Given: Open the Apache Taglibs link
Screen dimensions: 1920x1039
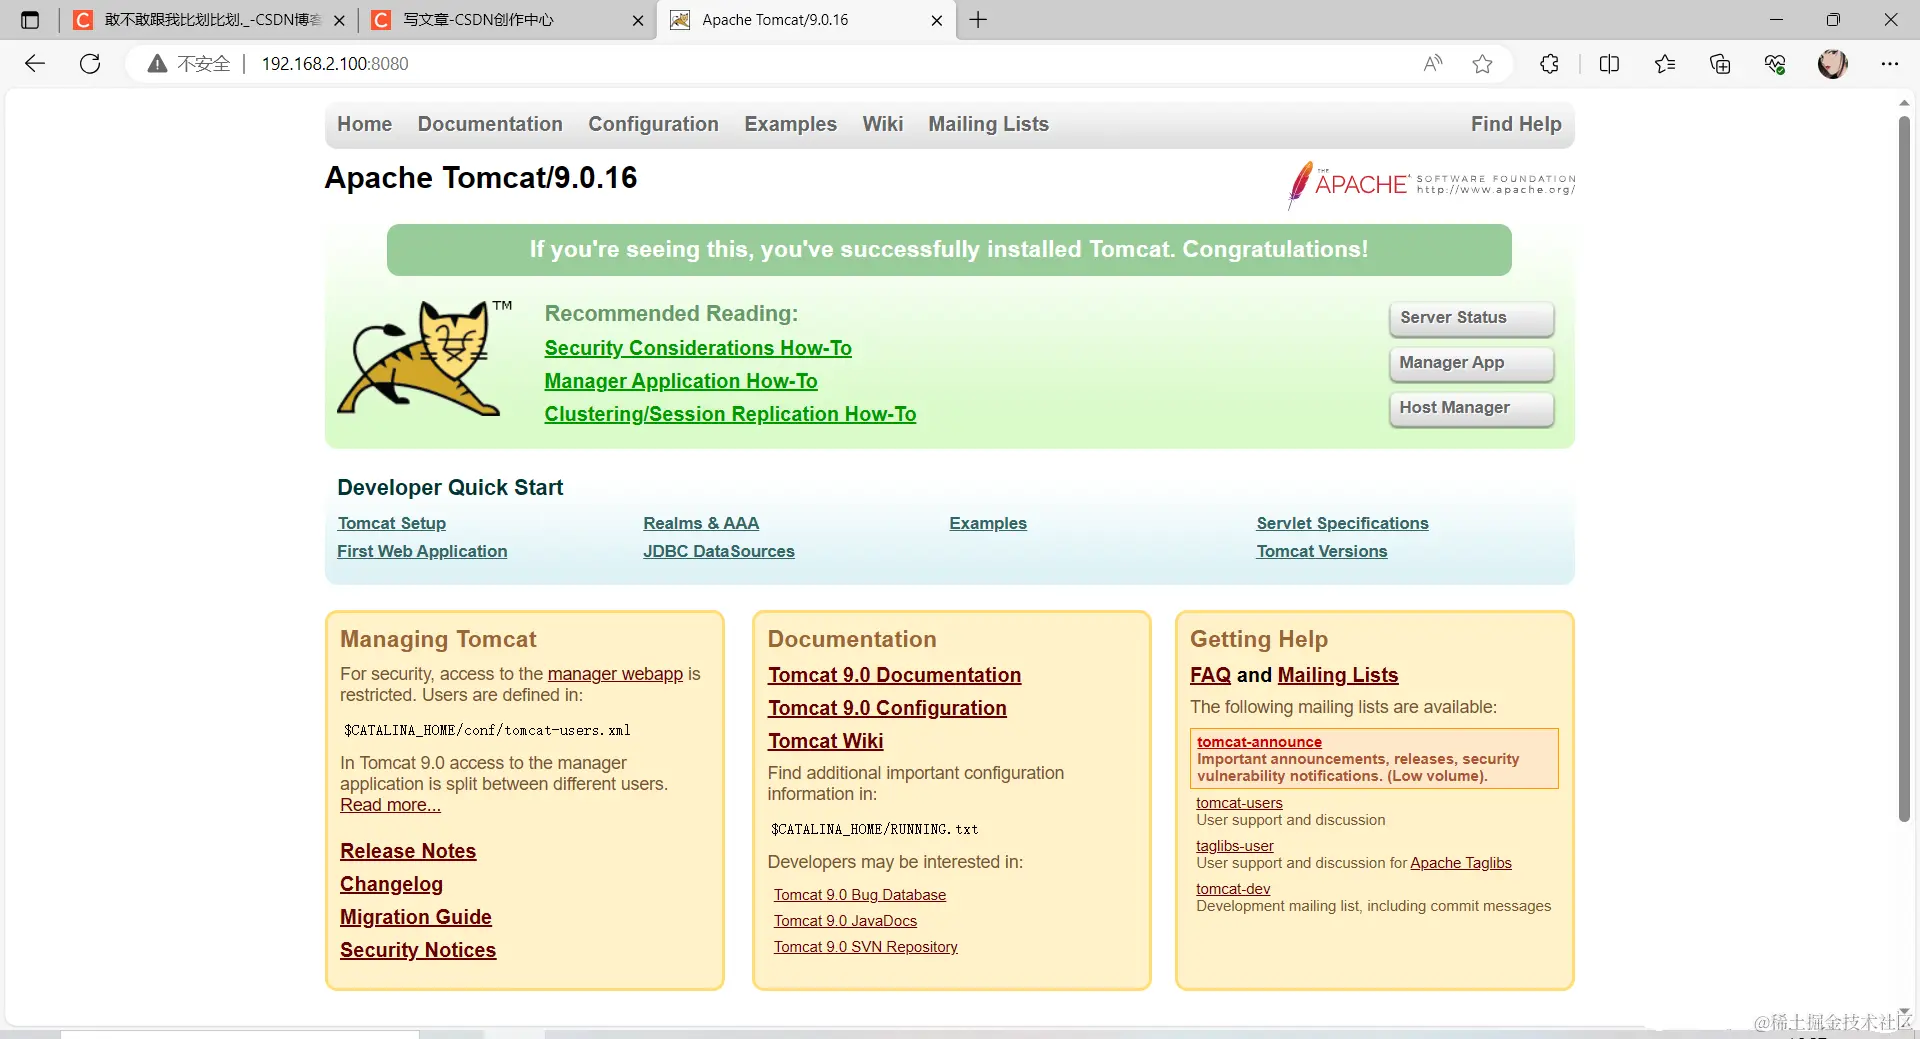Looking at the screenshot, I should pos(1460,863).
